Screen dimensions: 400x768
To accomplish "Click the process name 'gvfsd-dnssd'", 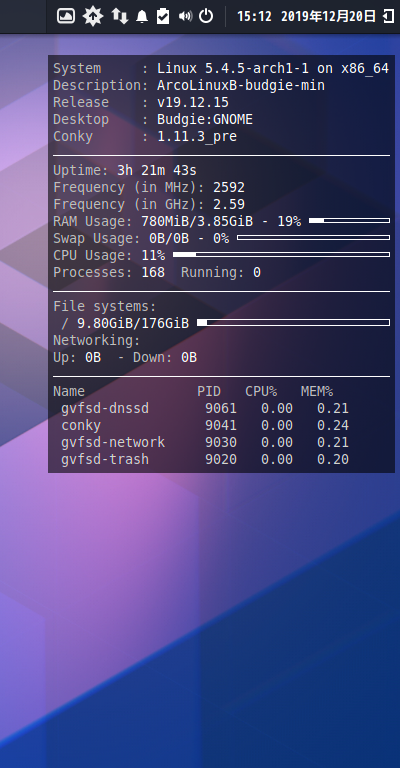I will coord(105,408).
